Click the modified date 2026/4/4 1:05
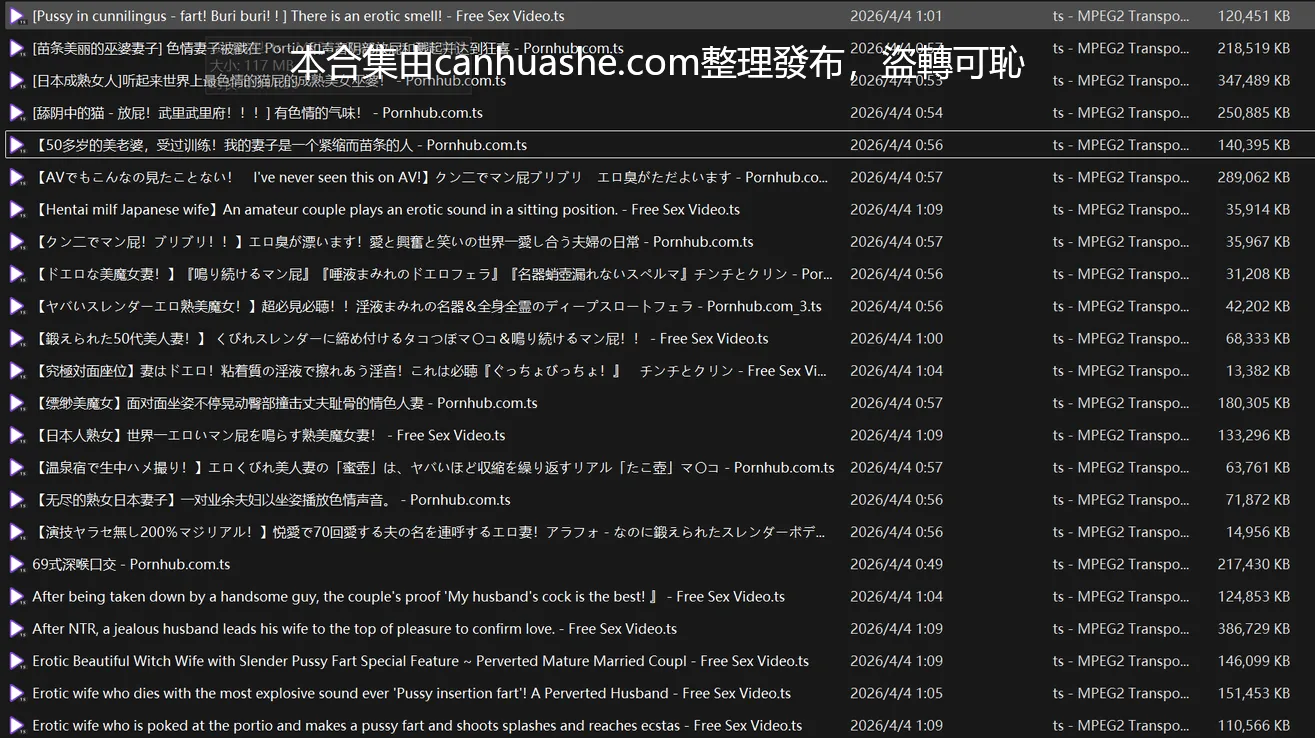The width and height of the screenshot is (1315, 738). [896, 693]
